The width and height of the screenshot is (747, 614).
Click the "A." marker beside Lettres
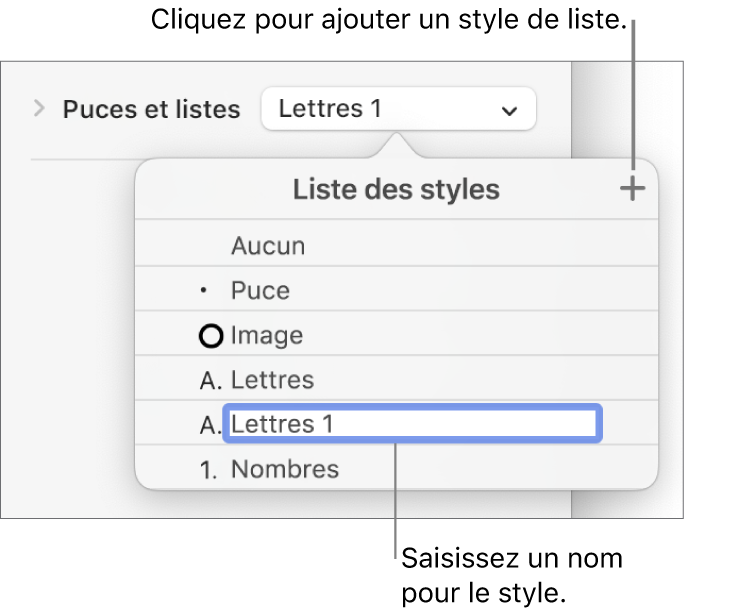[x=211, y=380]
